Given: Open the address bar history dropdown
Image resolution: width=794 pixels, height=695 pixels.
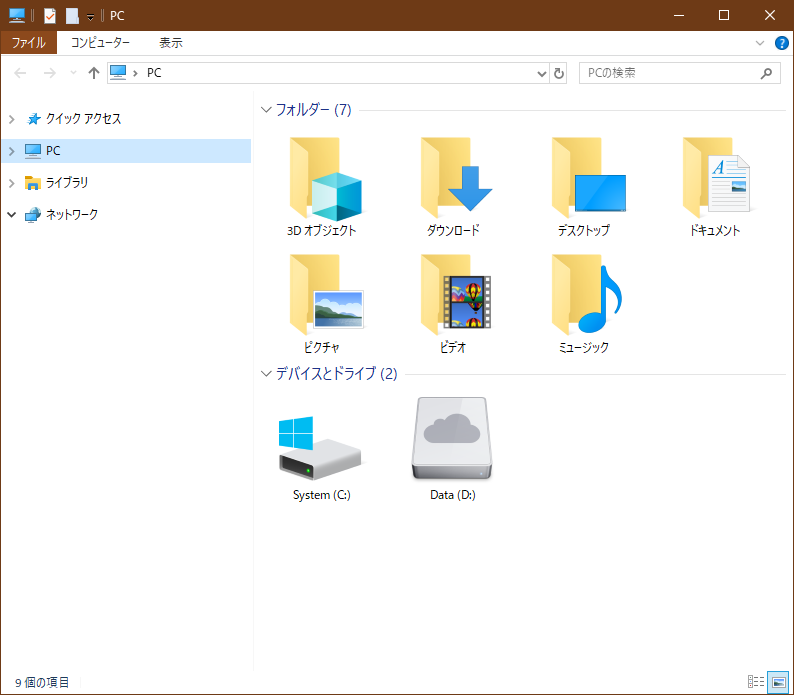Looking at the screenshot, I should 541,73.
